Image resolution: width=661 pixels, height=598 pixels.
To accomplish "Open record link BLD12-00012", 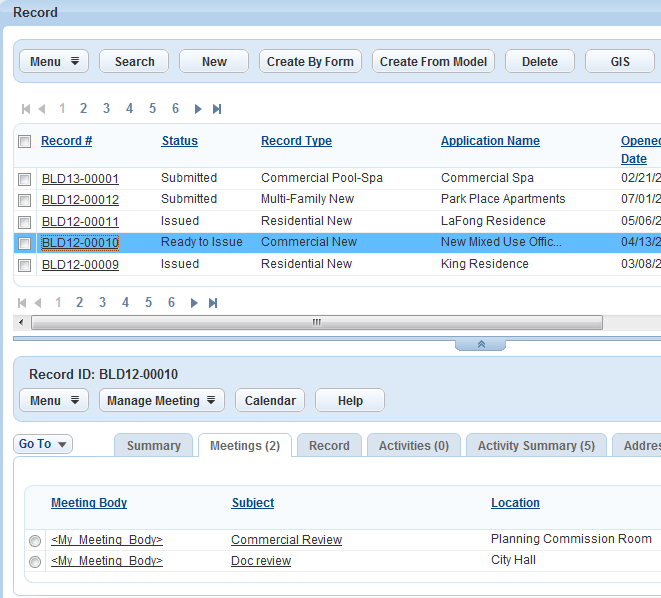I will (x=80, y=200).
